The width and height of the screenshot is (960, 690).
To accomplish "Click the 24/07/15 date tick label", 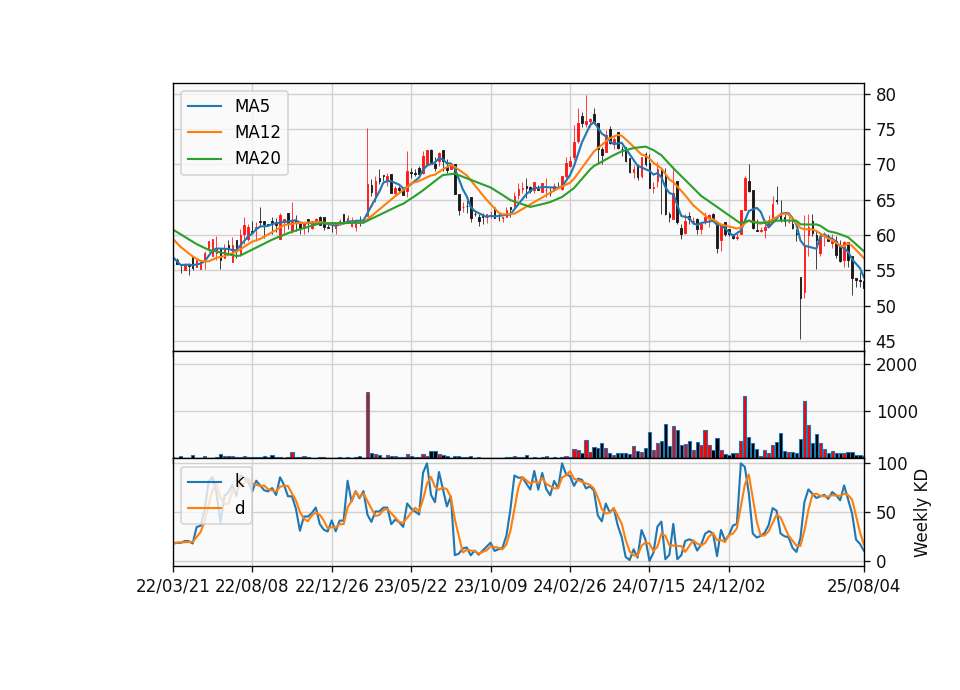I will (x=649, y=586).
